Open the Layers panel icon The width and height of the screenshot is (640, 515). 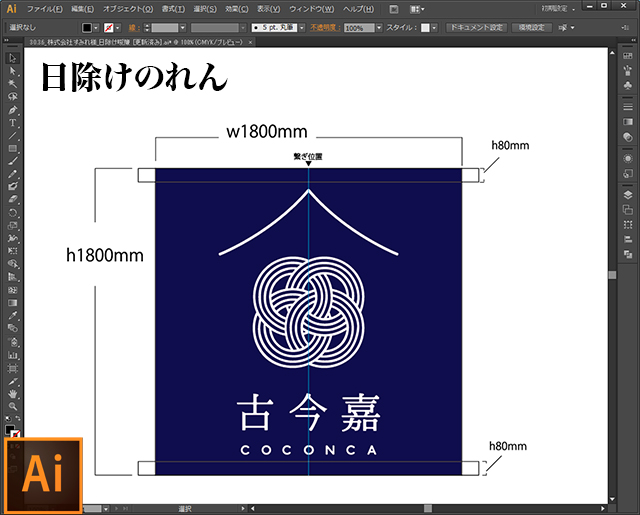[x=628, y=193]
